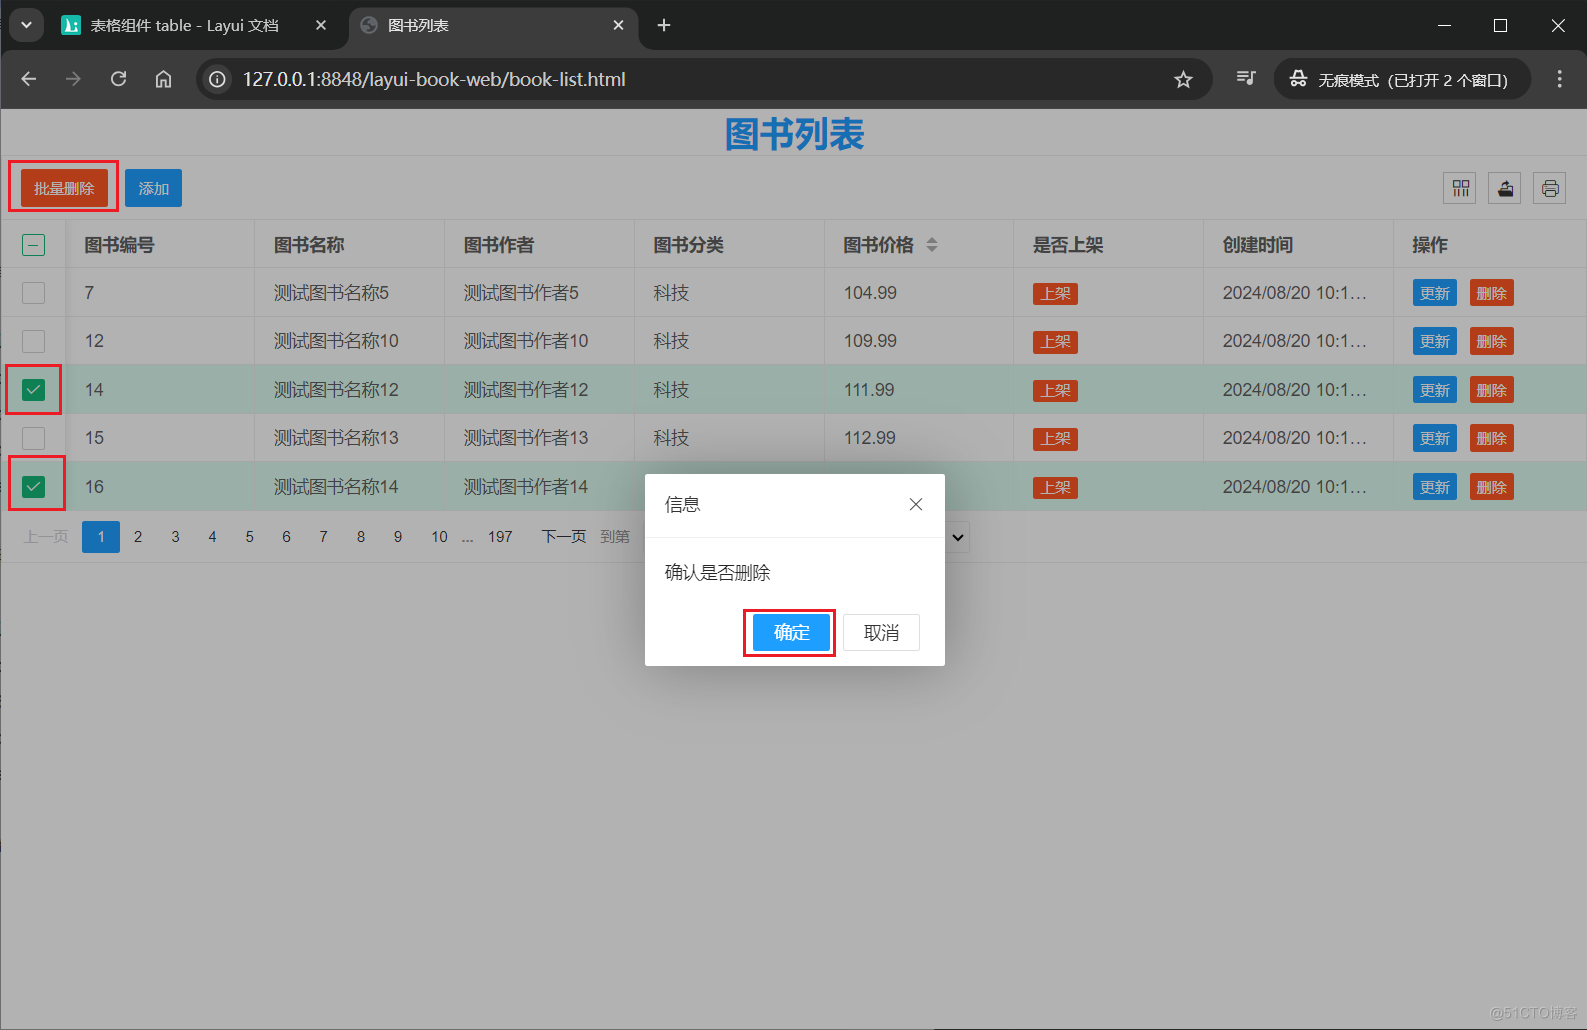Click 更新 for book 14
Screen dimensions: 1587x1030
(x=1435, y=390)
